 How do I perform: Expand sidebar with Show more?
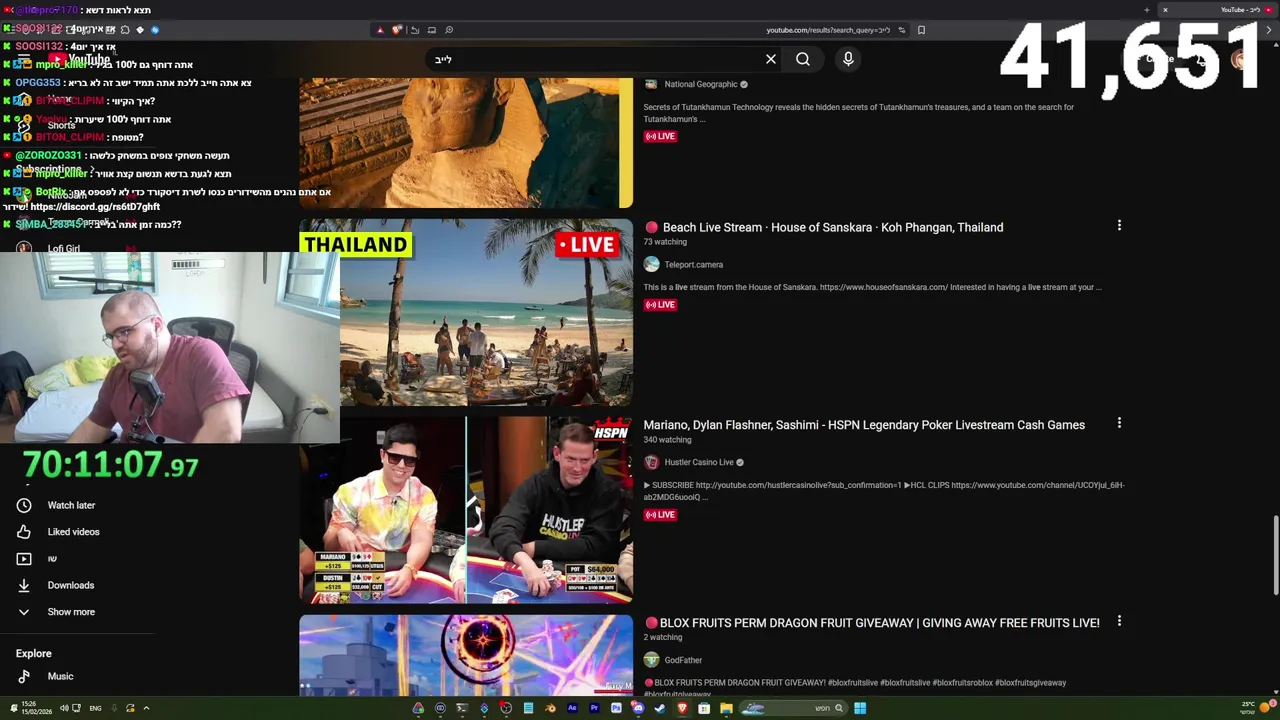tap(71, 612)
